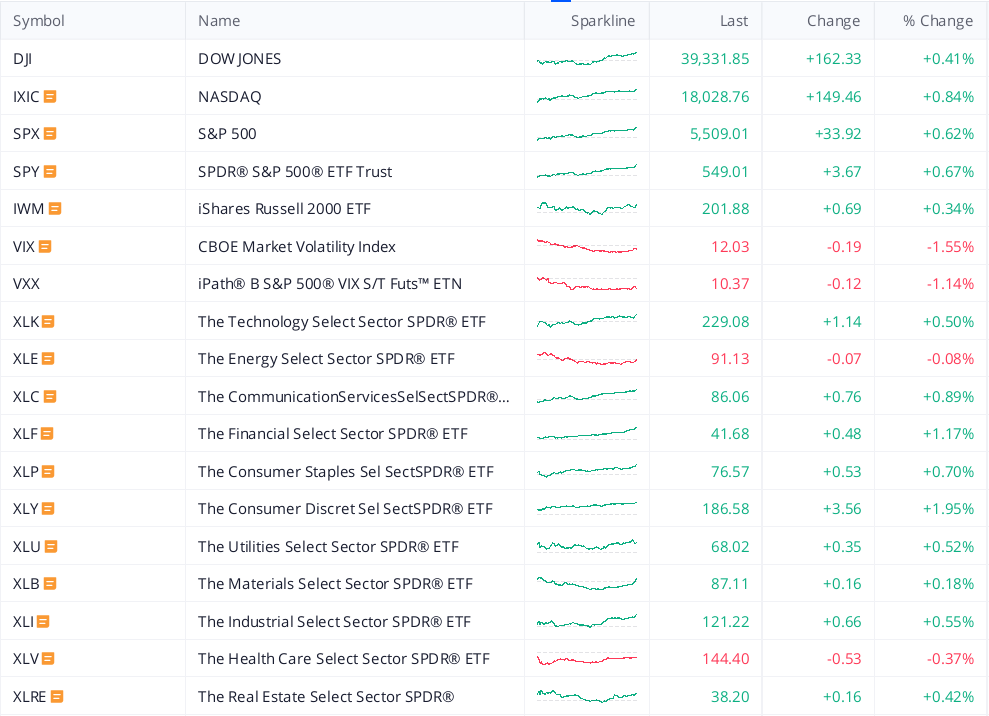Click the XLY change value +3.56

842,508
